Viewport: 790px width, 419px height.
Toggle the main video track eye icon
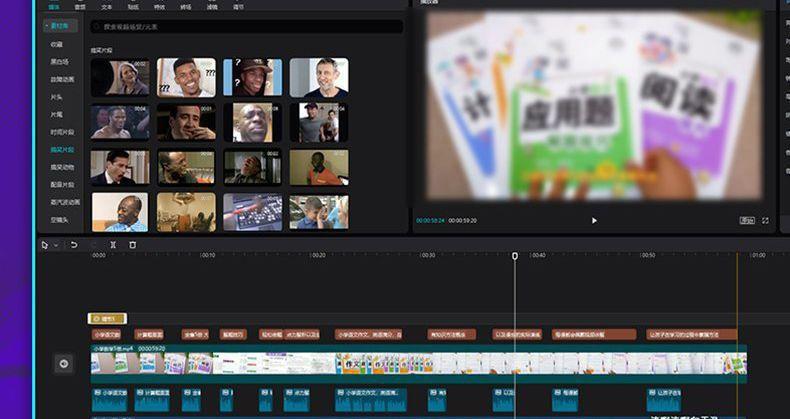pos(64,363)
